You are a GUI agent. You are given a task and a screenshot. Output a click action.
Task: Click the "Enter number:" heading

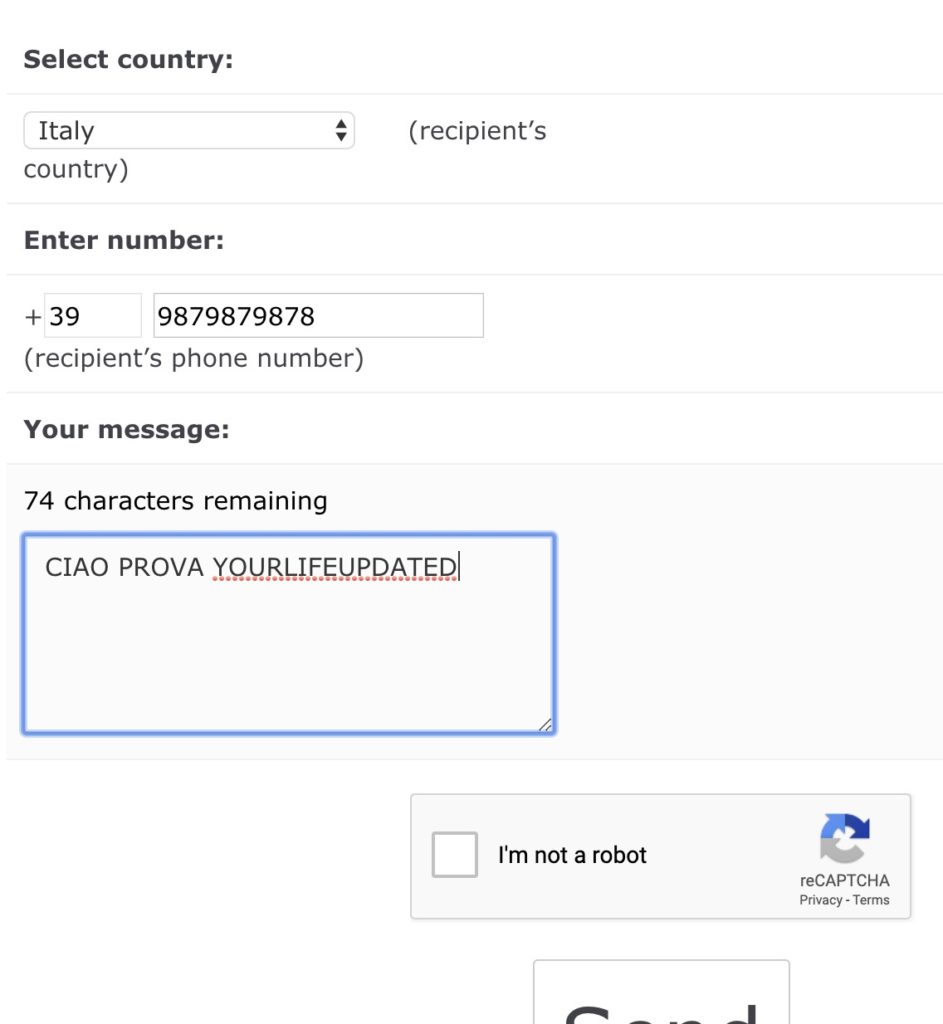tap(124, 240)
